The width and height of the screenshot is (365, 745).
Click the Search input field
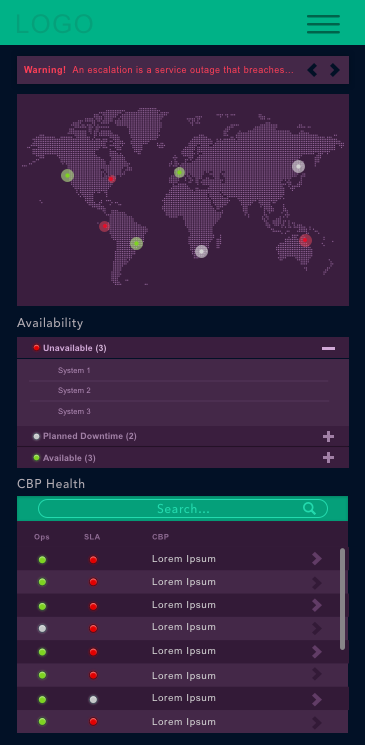[183, 508]
